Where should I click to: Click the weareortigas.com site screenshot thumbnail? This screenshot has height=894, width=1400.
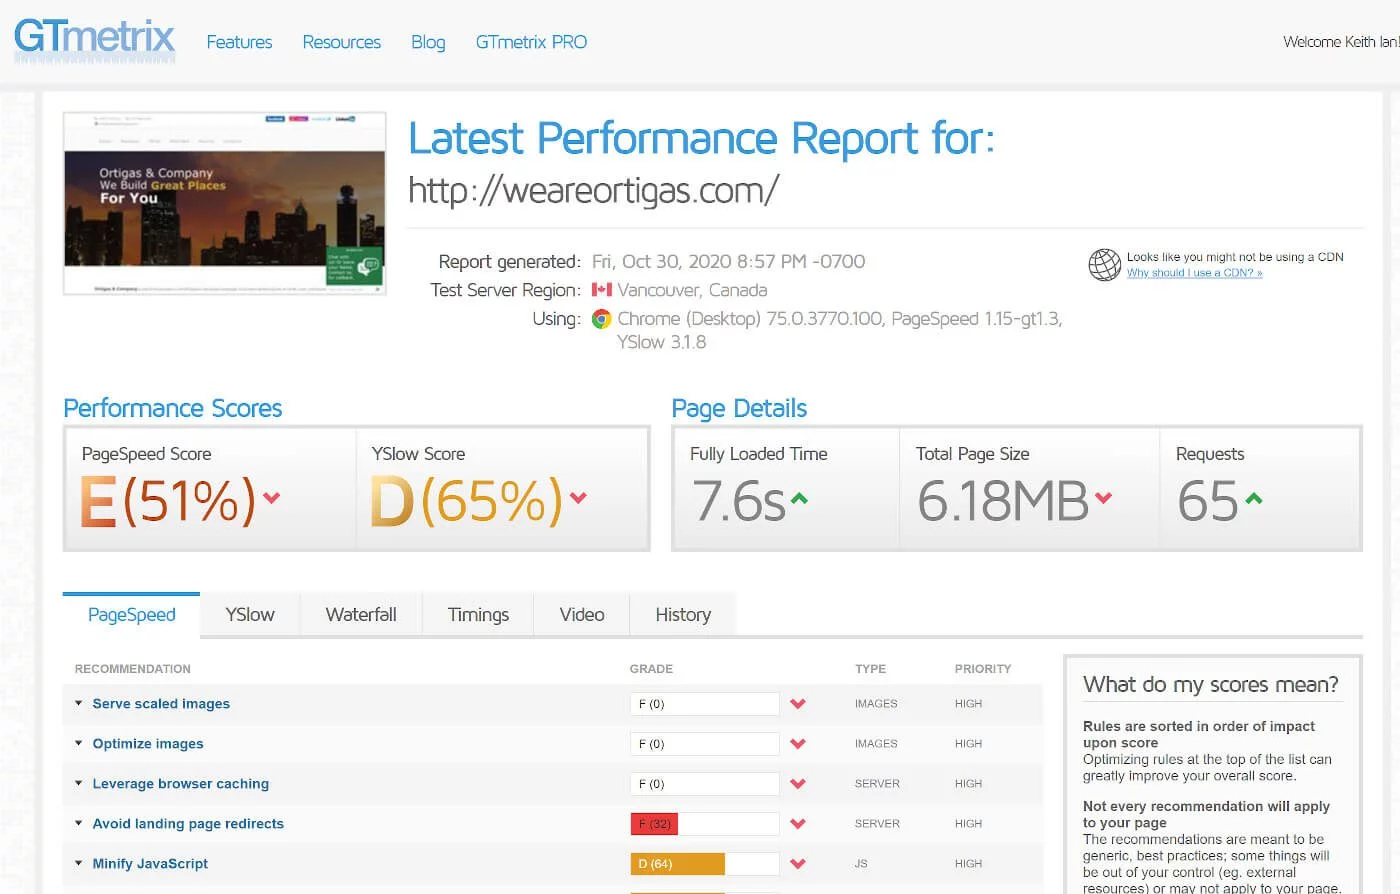pyautogui.click(x=225, y=203)
